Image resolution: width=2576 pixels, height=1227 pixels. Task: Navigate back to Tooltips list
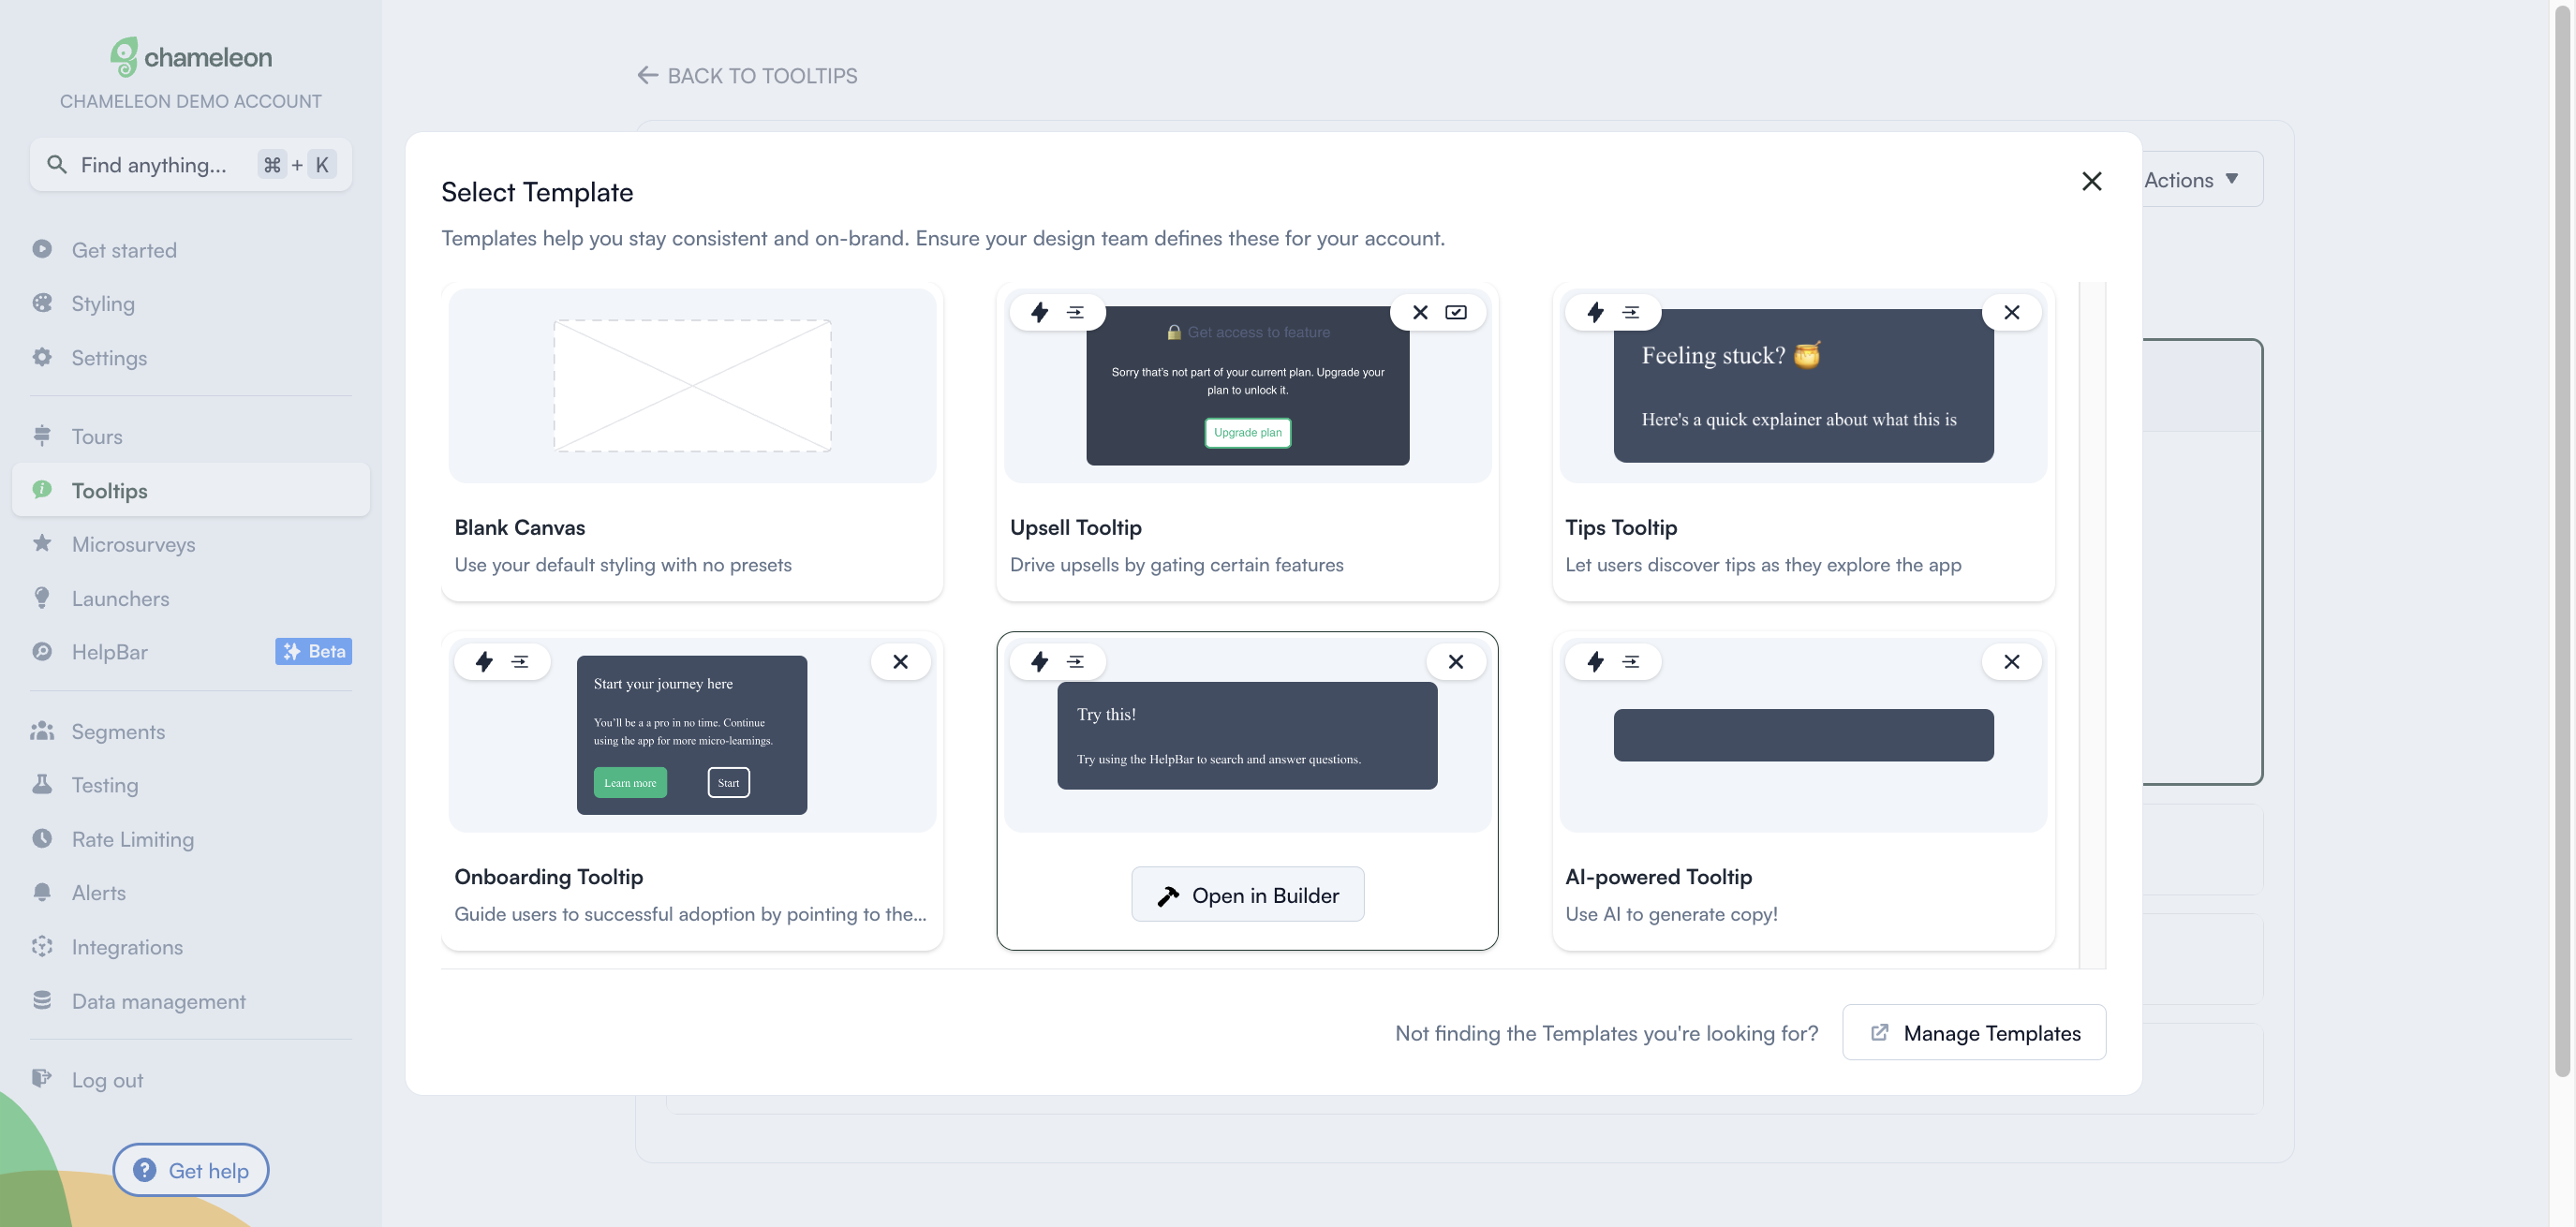(748, 74)
